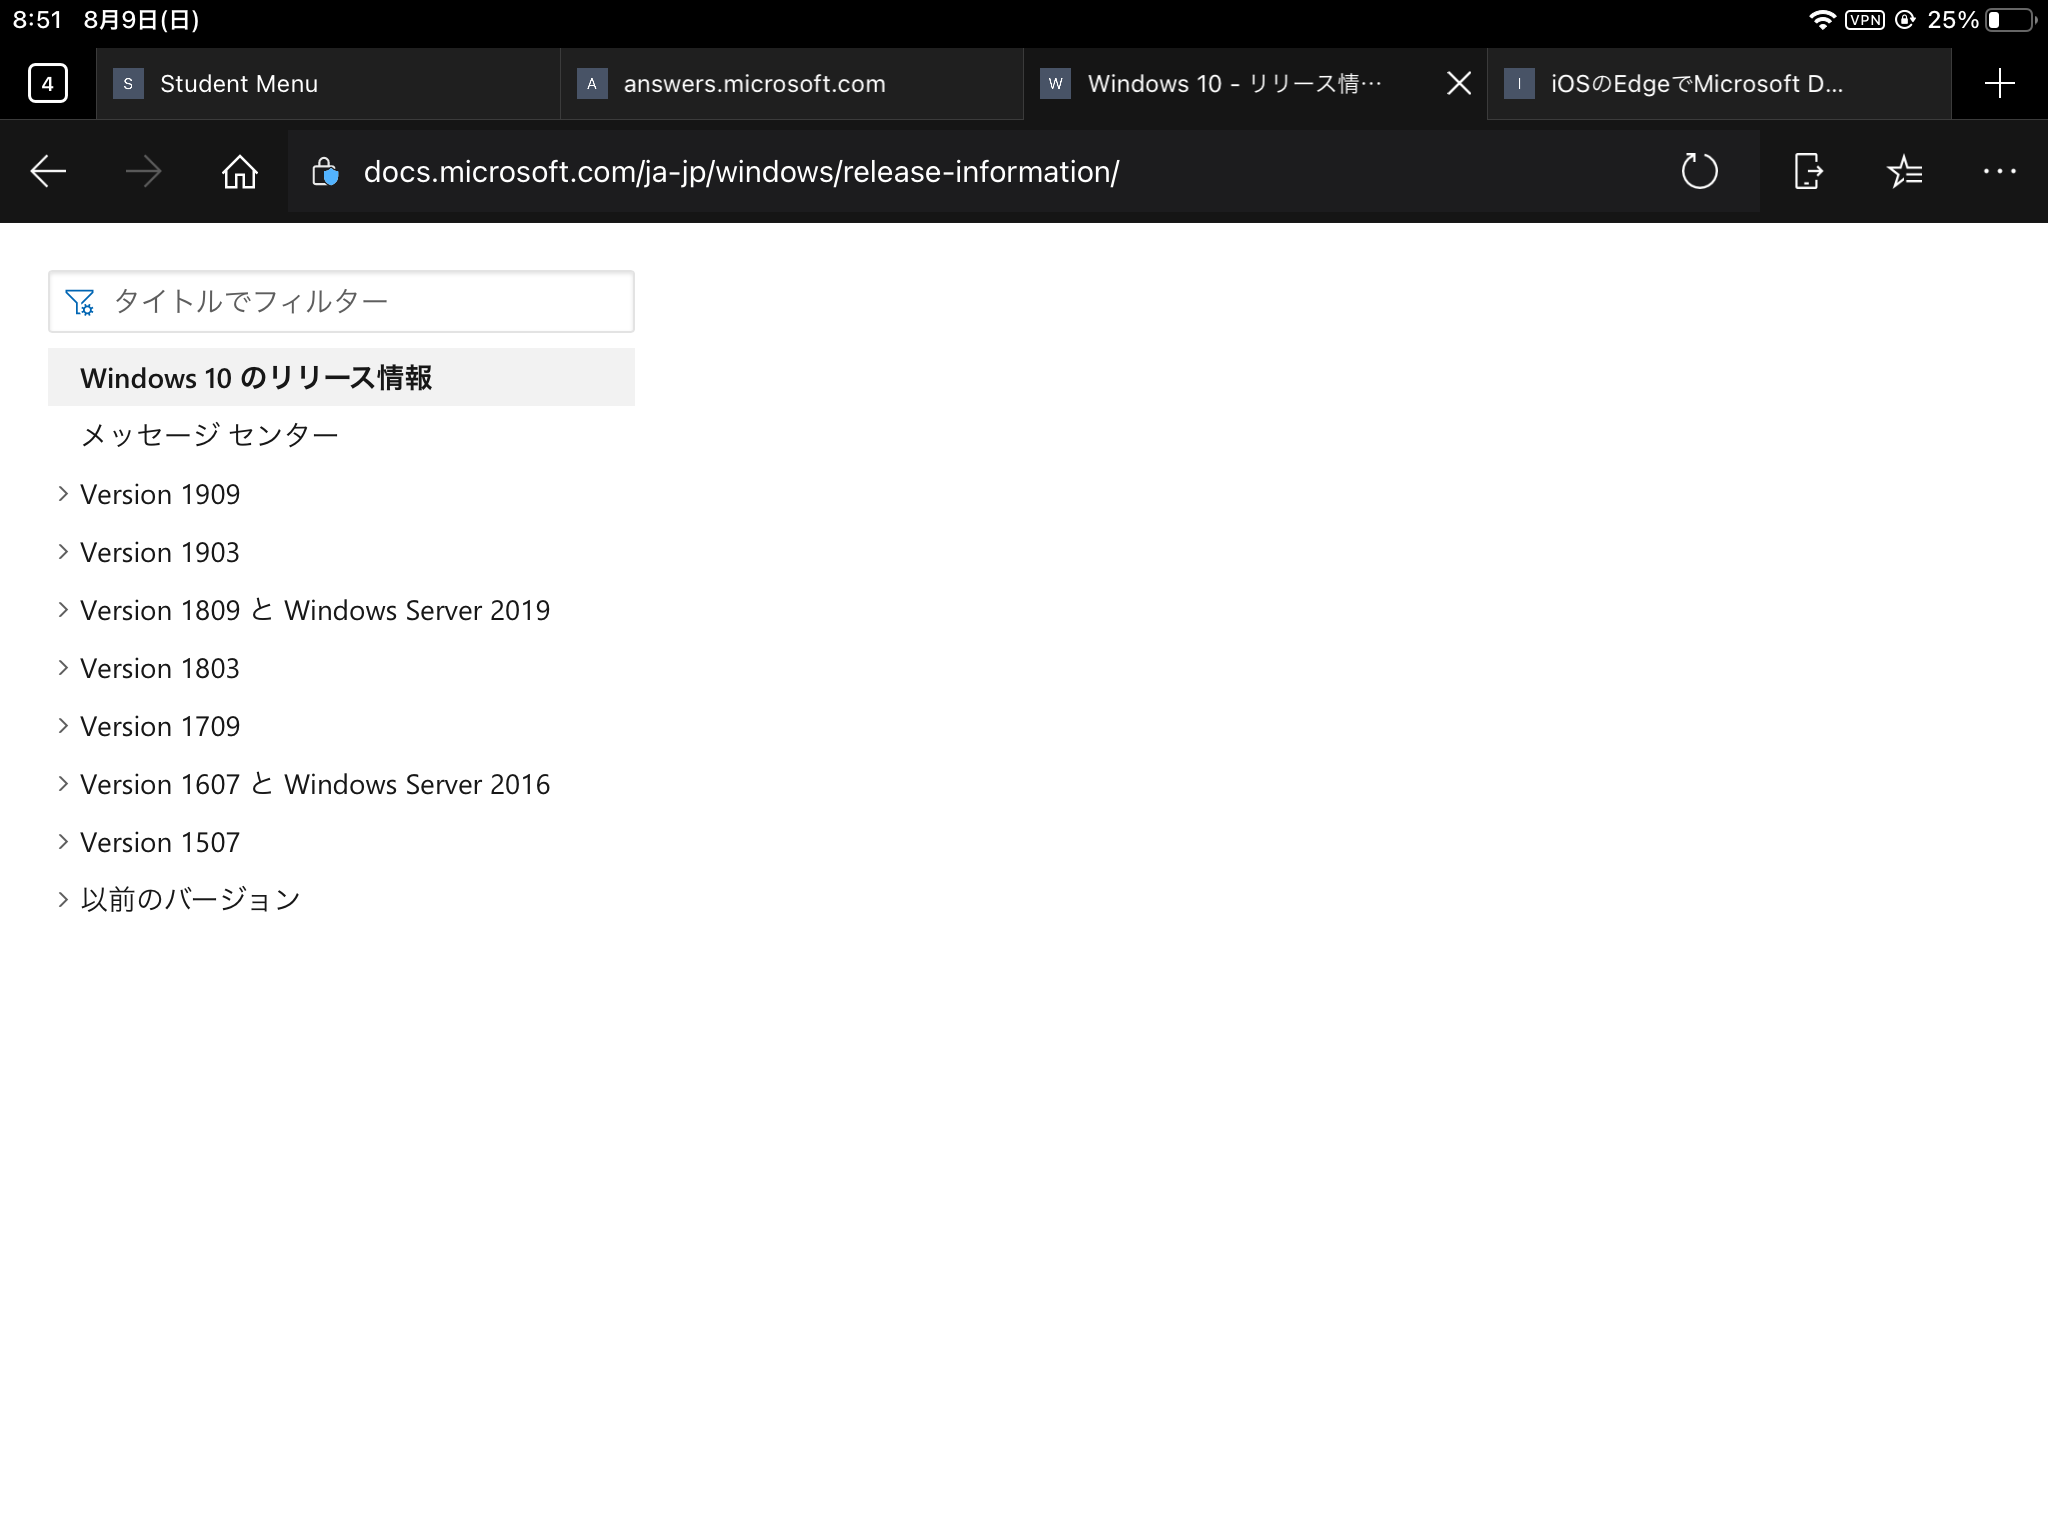2048x1536 pixels.
Task: Open a new tab with plus icon
Action: [1999, 83]
